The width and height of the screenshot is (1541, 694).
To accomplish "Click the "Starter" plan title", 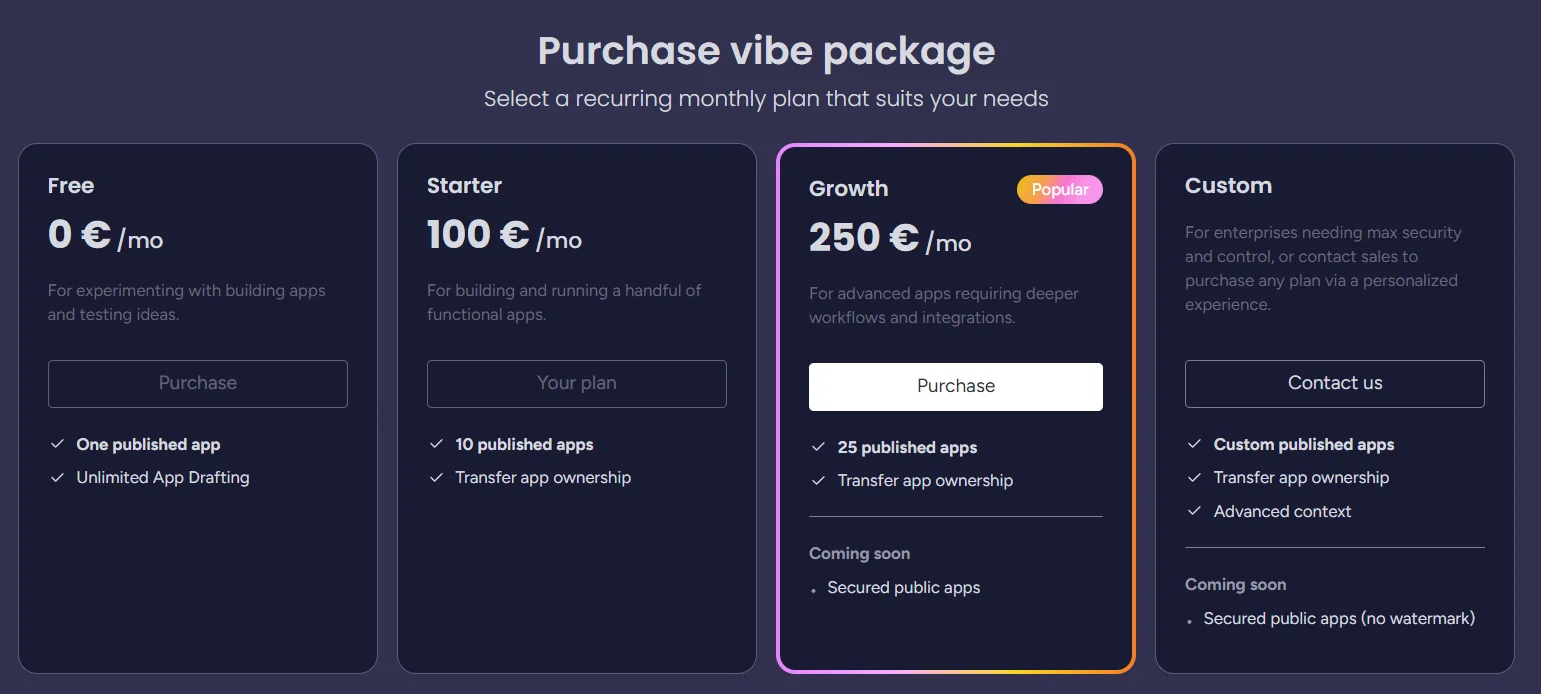I will (464, 185).
